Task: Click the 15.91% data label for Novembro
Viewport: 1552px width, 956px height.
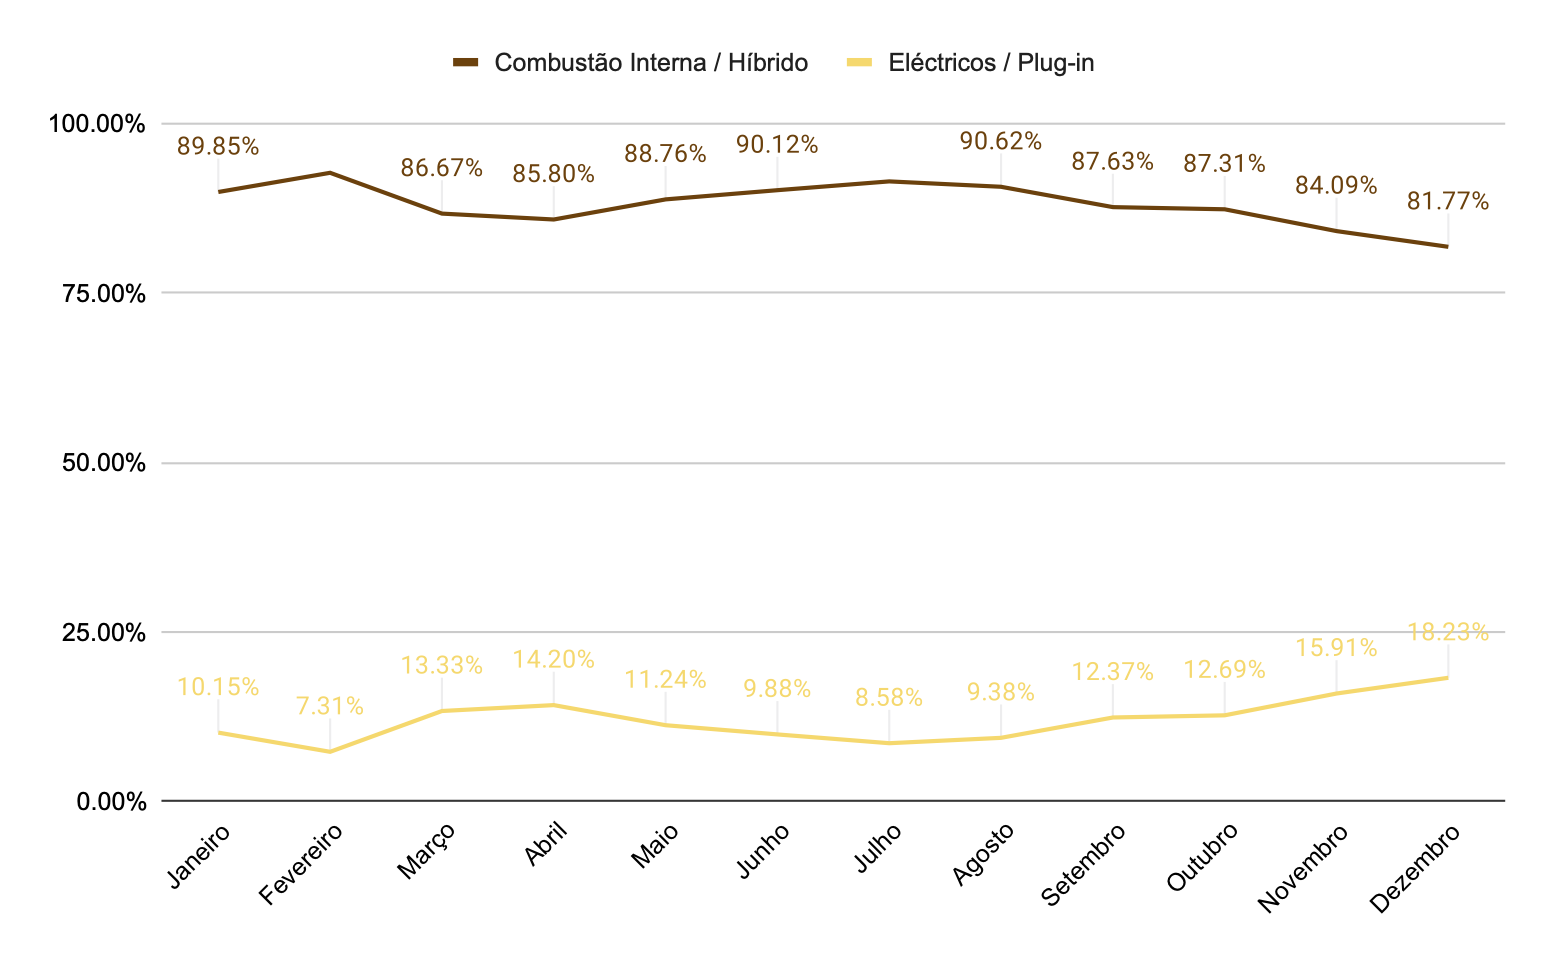Action: [1336, 648]
